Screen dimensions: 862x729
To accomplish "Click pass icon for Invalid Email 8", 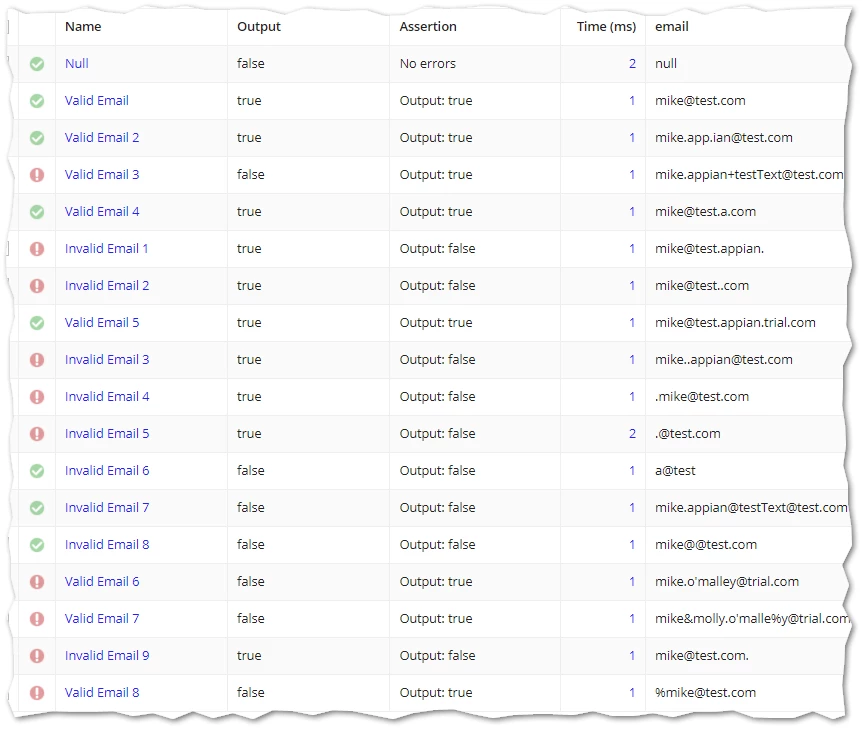I will click(37, 545).
